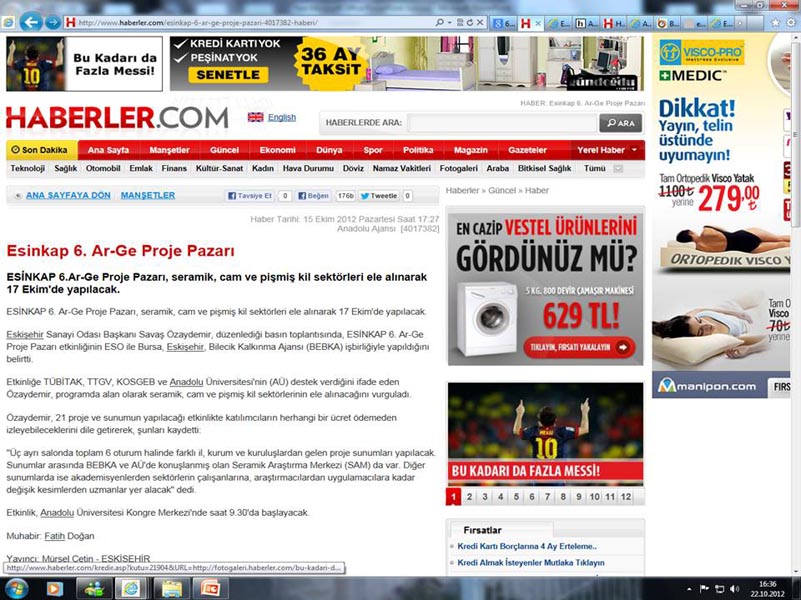The width and height of the screenshot is (801, 600).
Task: Open the Manşetler navigation item
Action: pyautogui.click(x=169, y=150)
